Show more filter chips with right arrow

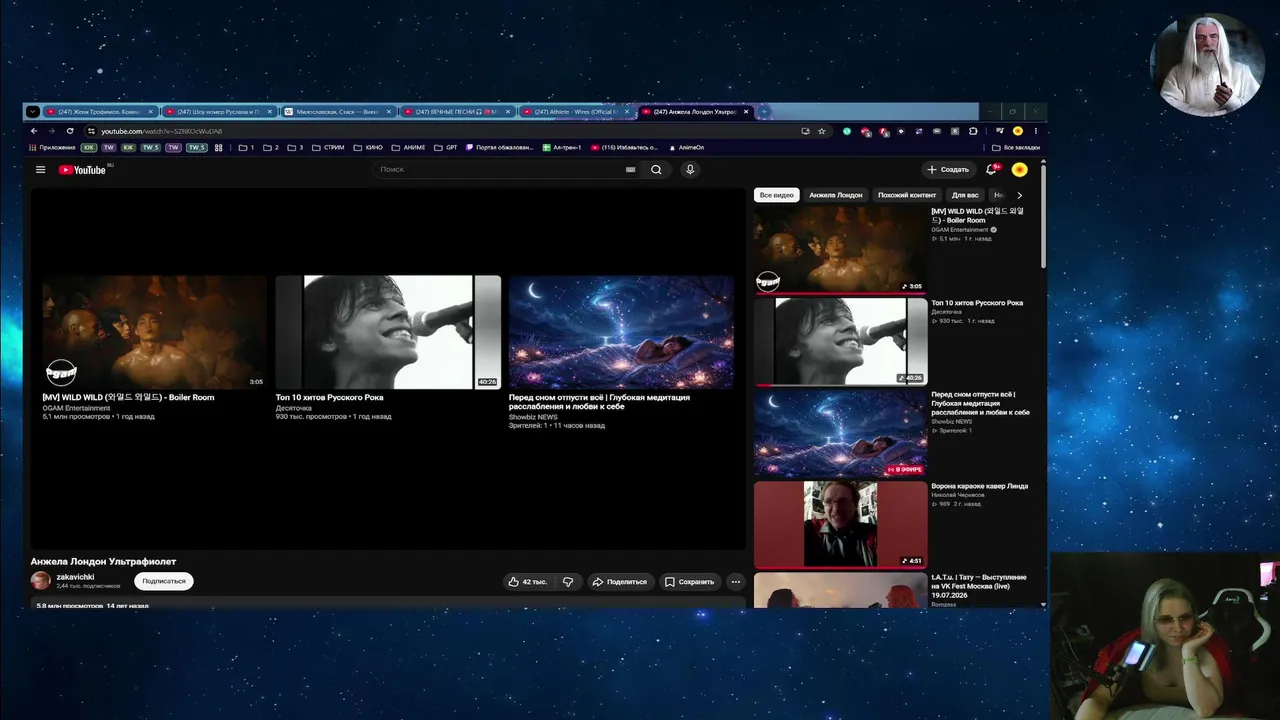pos(1019,195)
